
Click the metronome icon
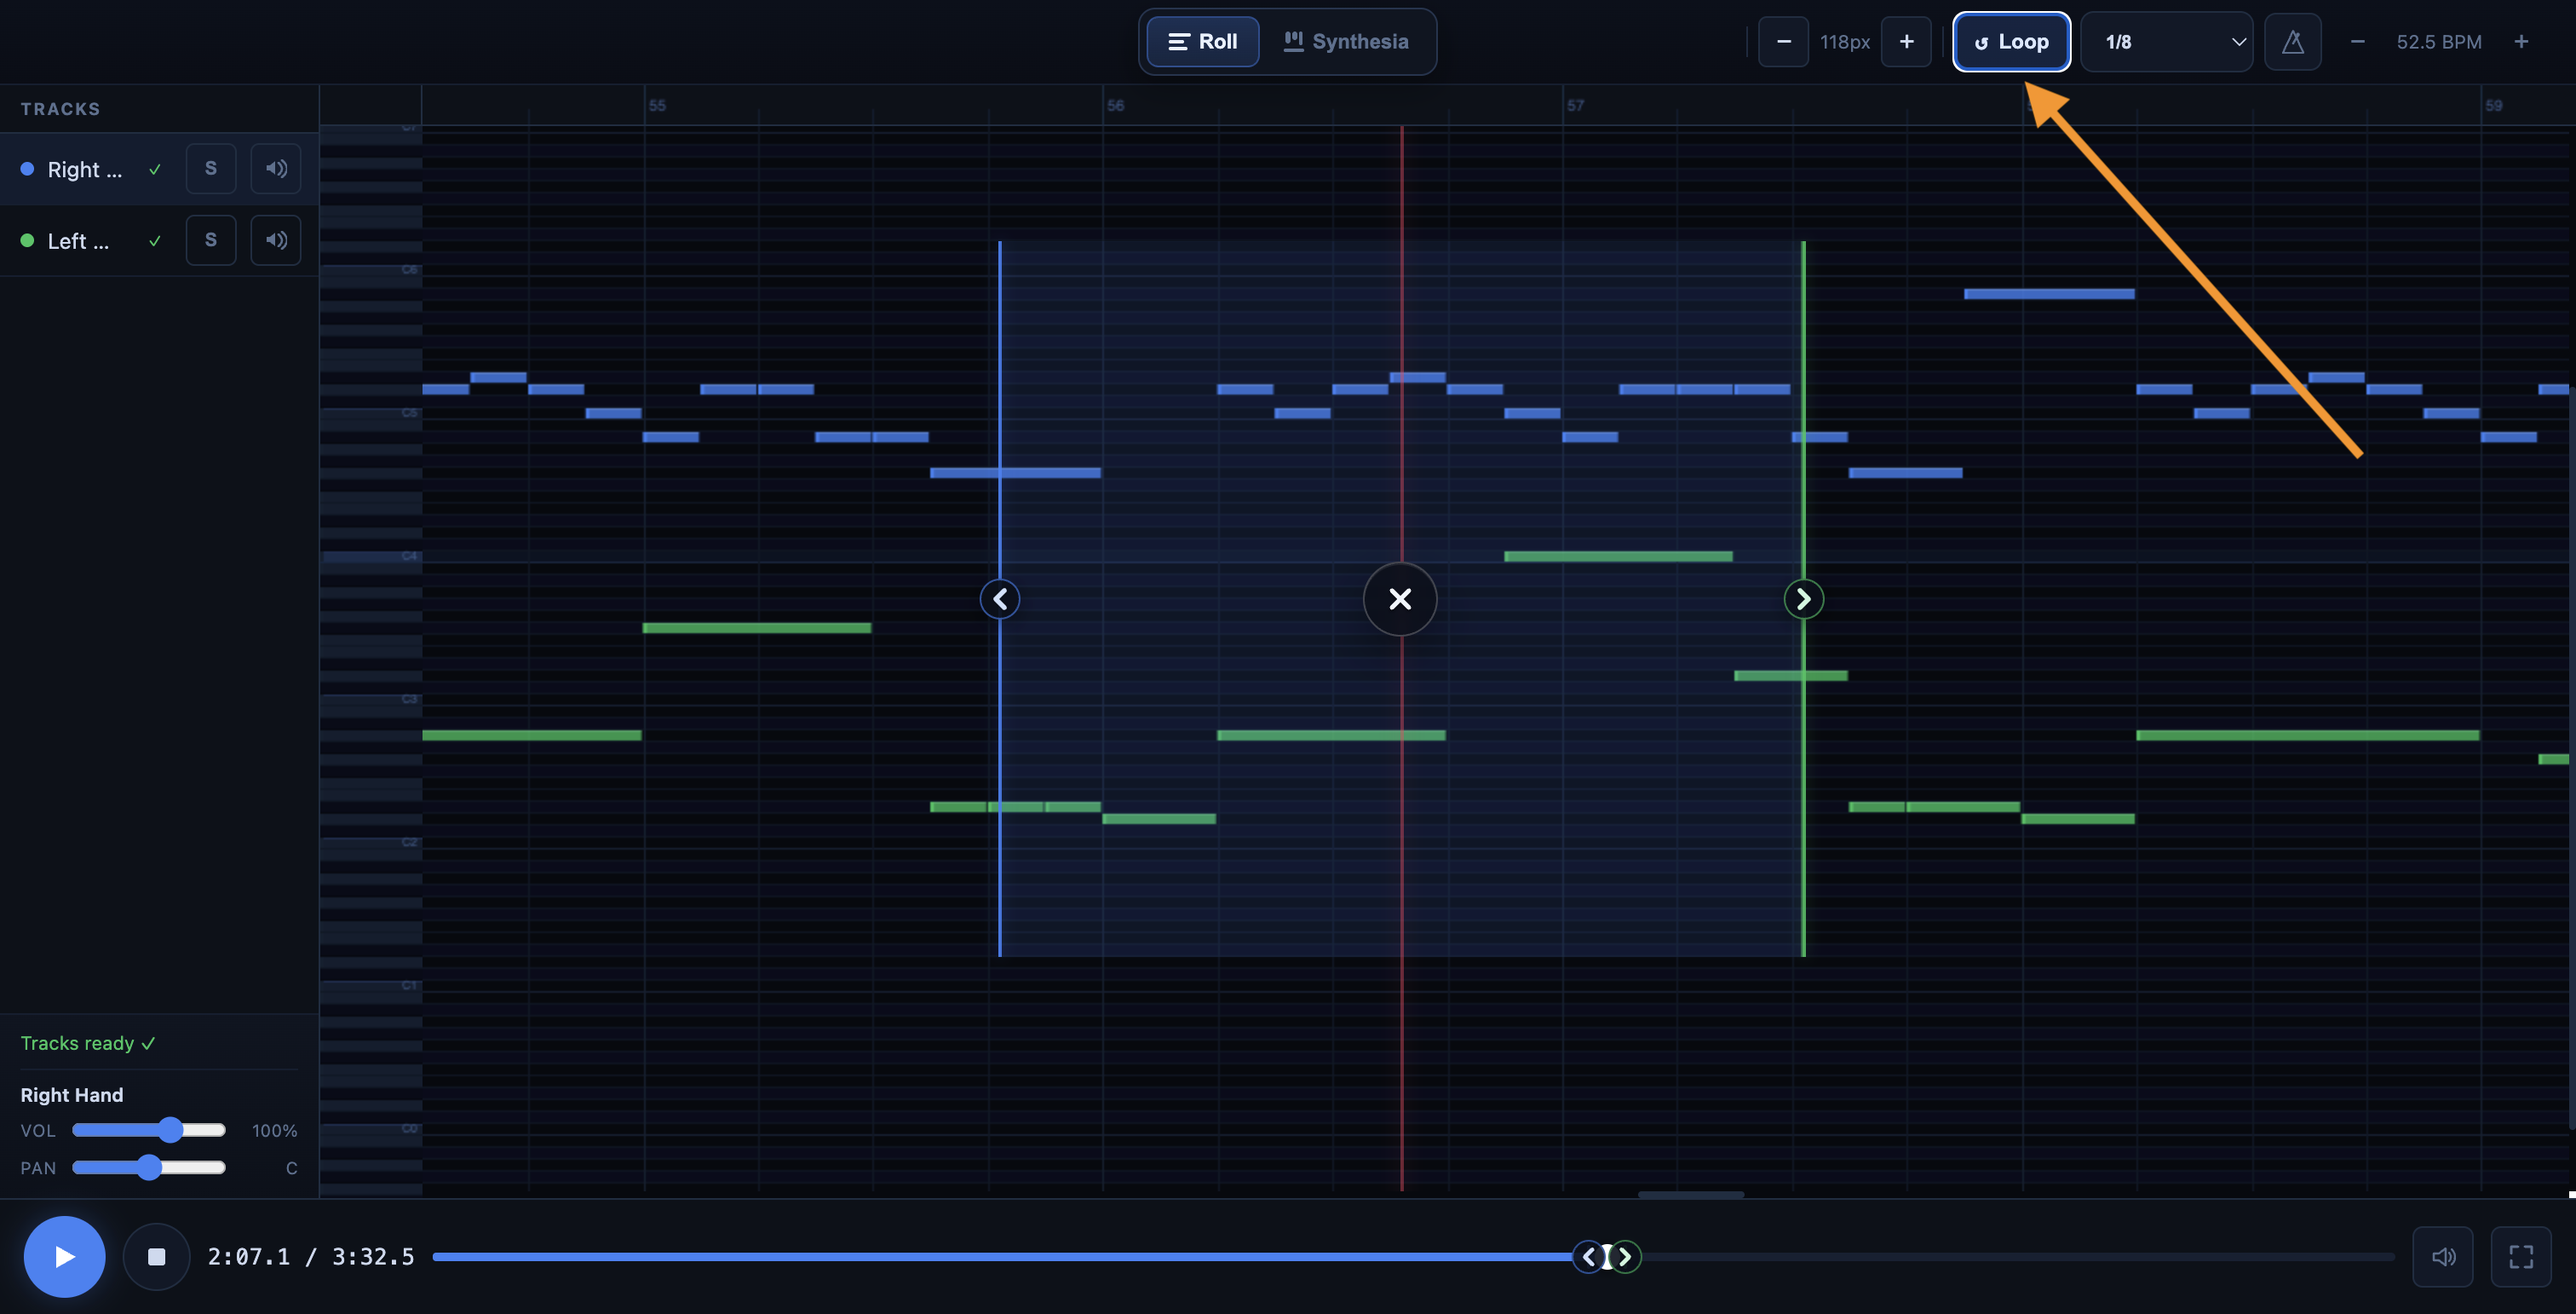[2292, 42]
